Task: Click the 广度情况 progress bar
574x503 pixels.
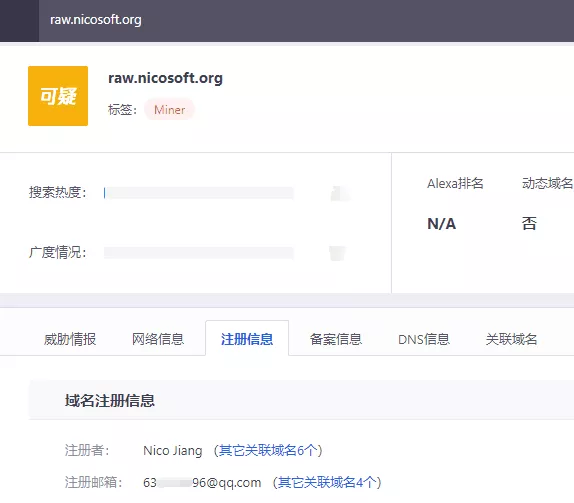Action: (x=199, y=253)
